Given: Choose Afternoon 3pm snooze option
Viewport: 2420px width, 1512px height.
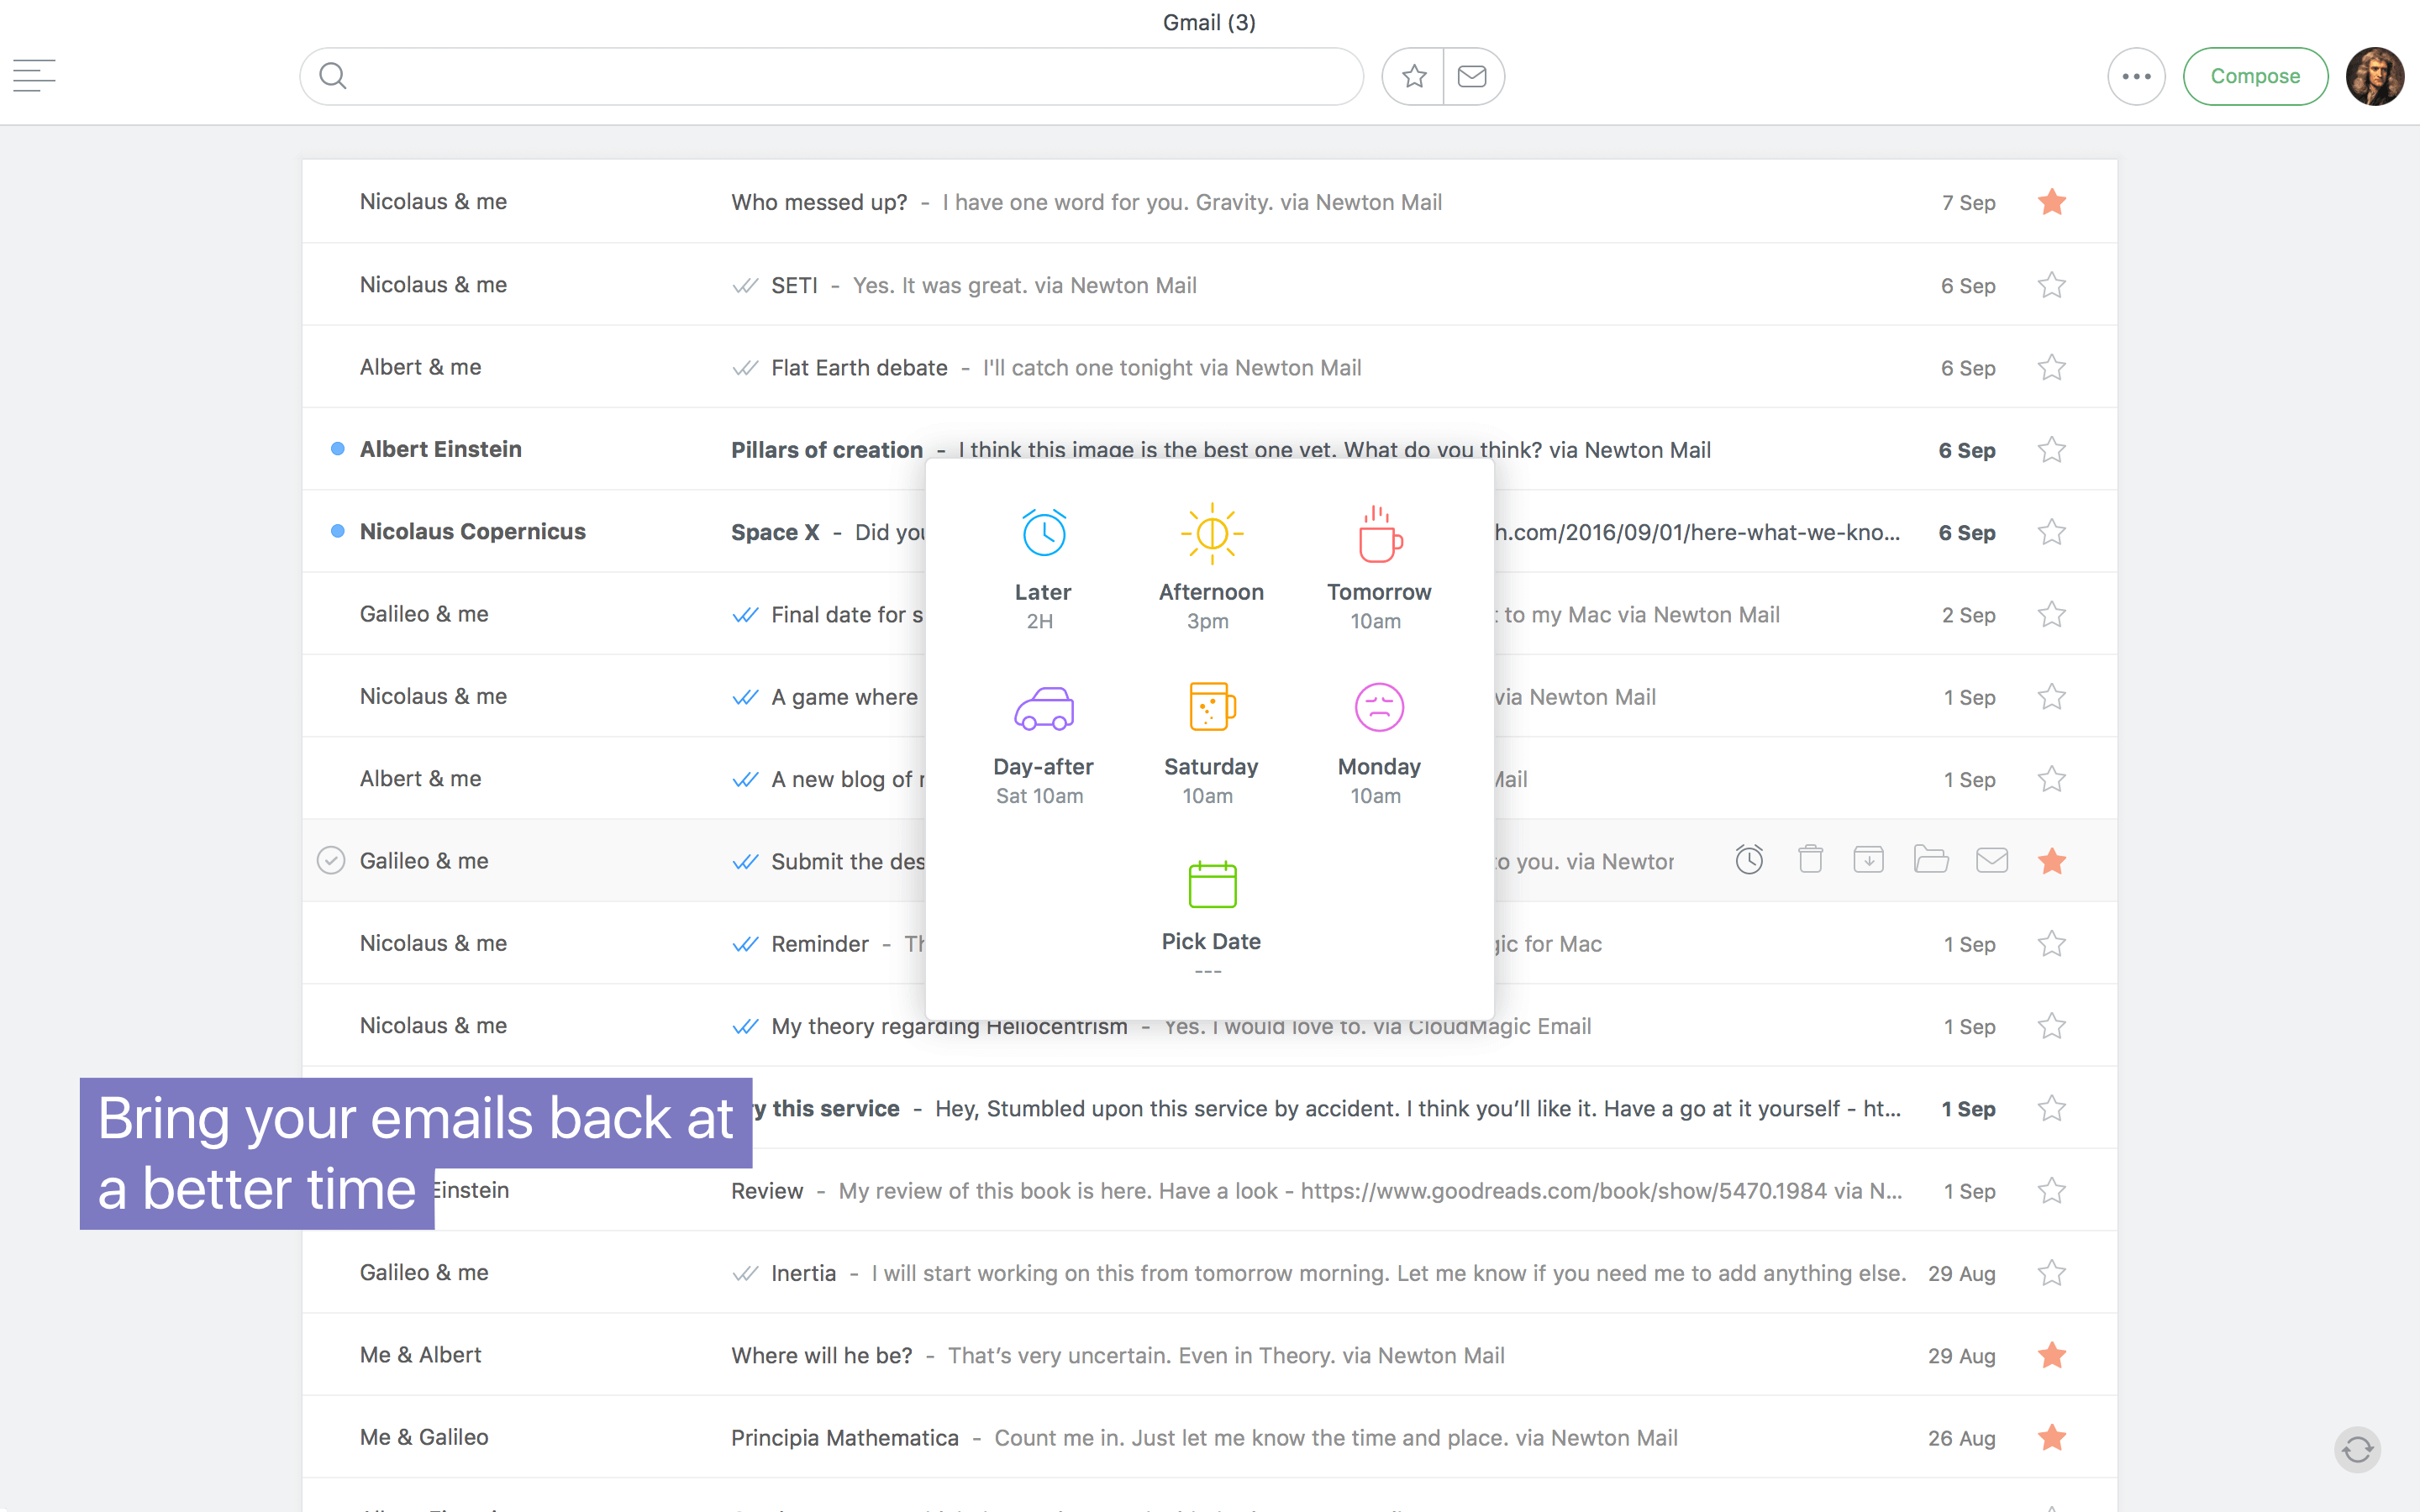Looking at the screenshot, I should pyautogui.click(x=1211, y=569).
